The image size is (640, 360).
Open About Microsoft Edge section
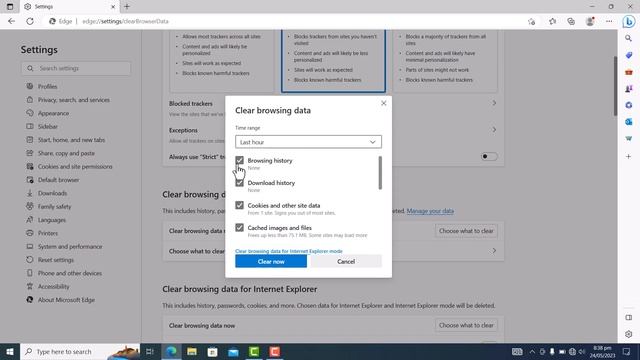pyautogui.click(x=66, y=300)
